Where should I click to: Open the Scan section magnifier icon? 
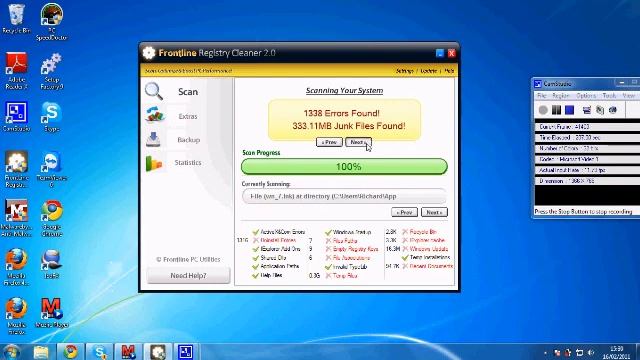point(154,91)
